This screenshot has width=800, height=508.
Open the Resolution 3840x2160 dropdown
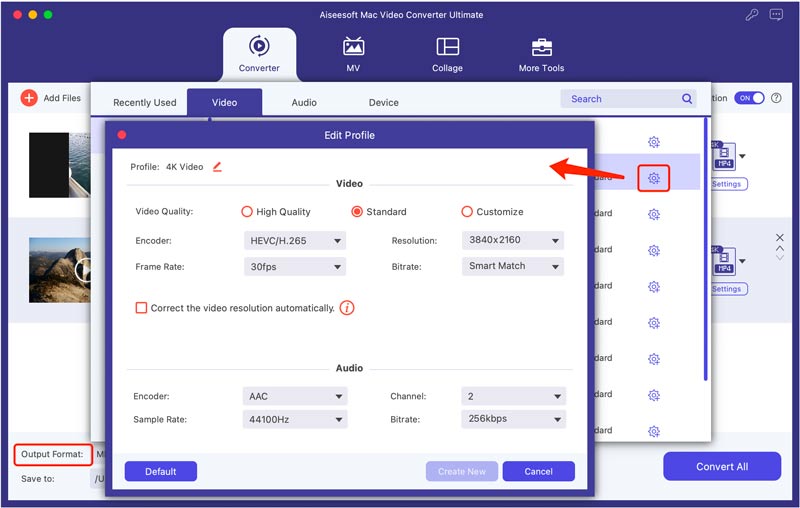[x=514, y=241]
